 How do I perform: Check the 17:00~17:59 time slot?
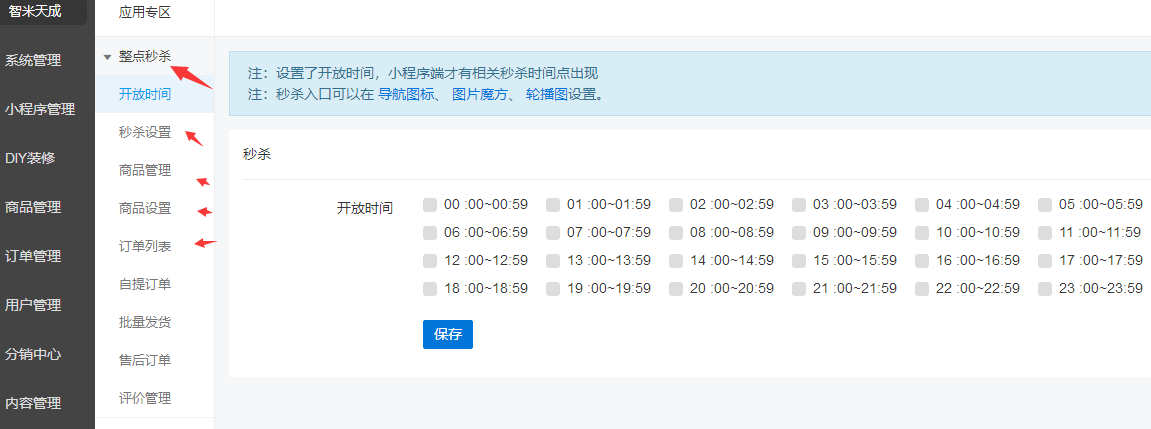pos(1045,261)
